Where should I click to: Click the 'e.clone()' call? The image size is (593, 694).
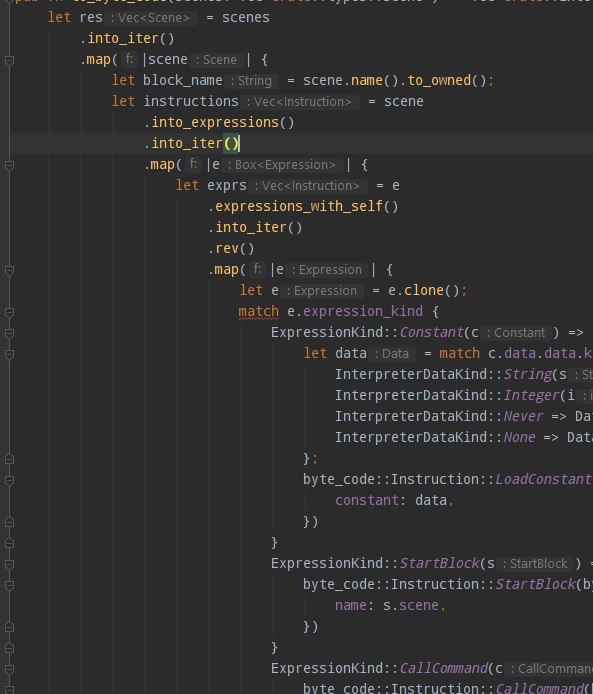coord(424,290)
